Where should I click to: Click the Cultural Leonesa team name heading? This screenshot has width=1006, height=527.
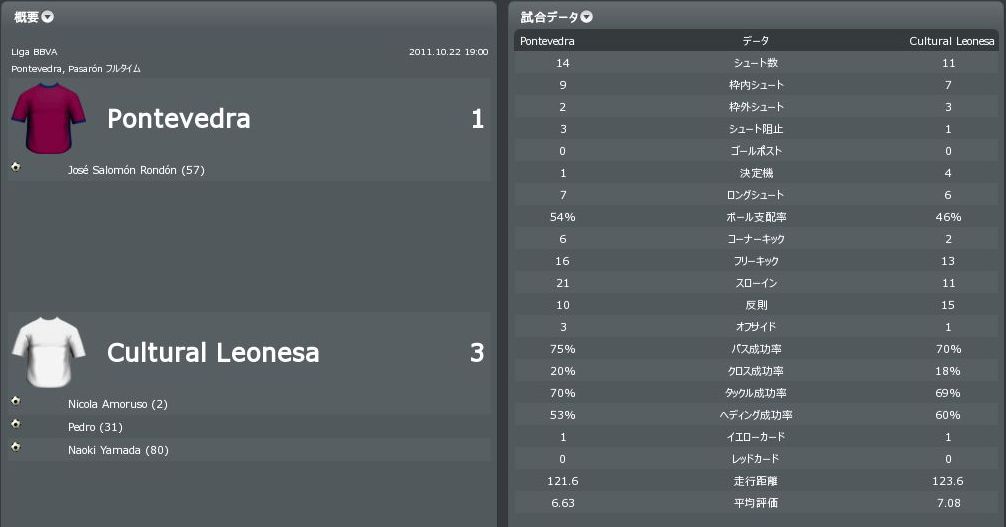tap(213, 353)
